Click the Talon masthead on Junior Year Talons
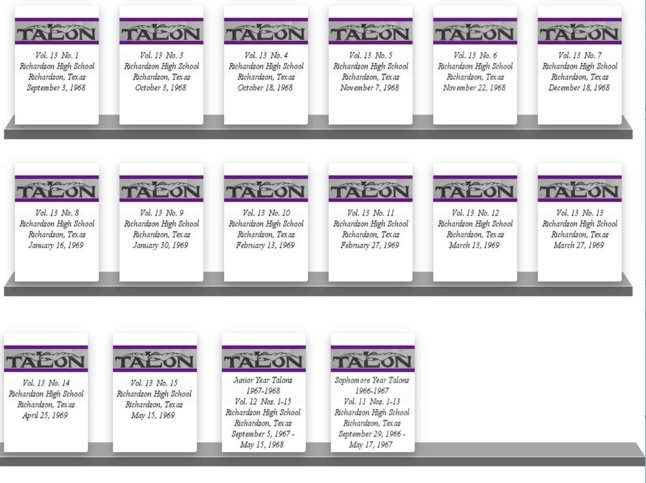 (x=263, y=359)
